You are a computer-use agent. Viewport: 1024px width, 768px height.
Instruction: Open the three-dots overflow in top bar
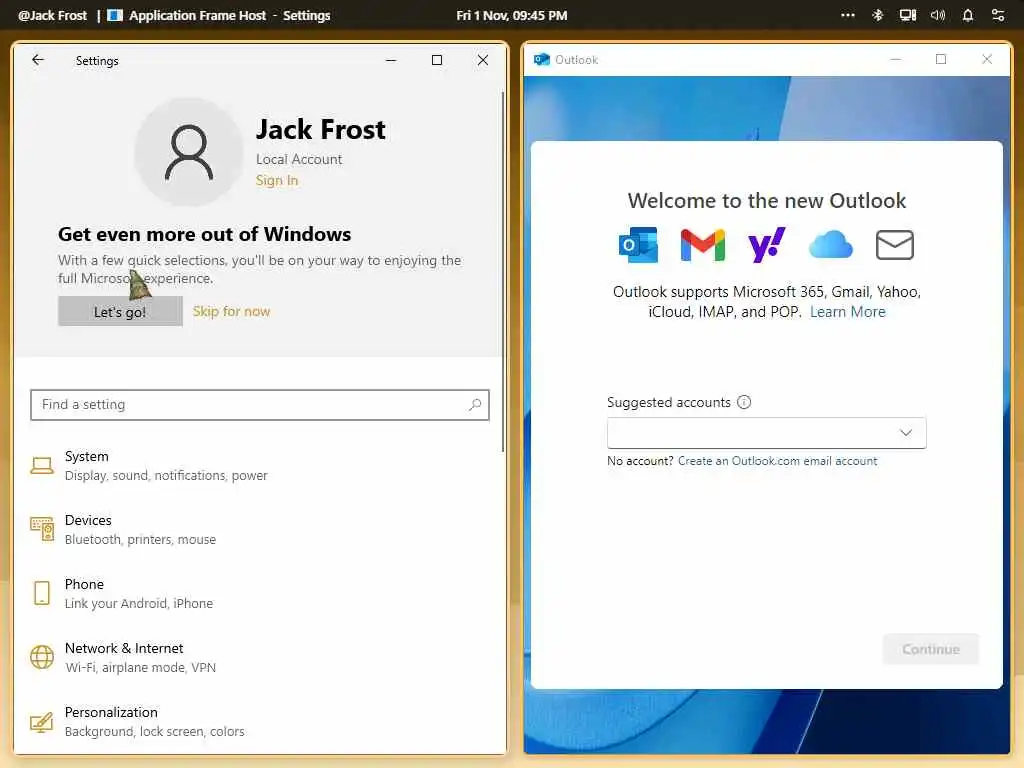[848, 15]
